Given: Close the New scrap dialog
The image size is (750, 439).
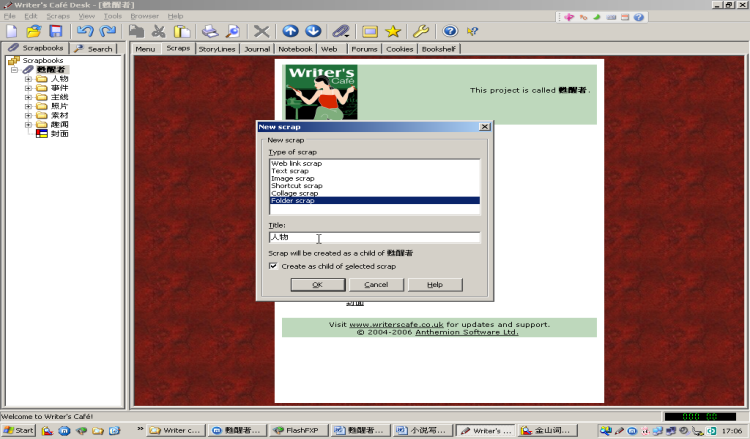Looking at the screenshot, I should point(485,127).
